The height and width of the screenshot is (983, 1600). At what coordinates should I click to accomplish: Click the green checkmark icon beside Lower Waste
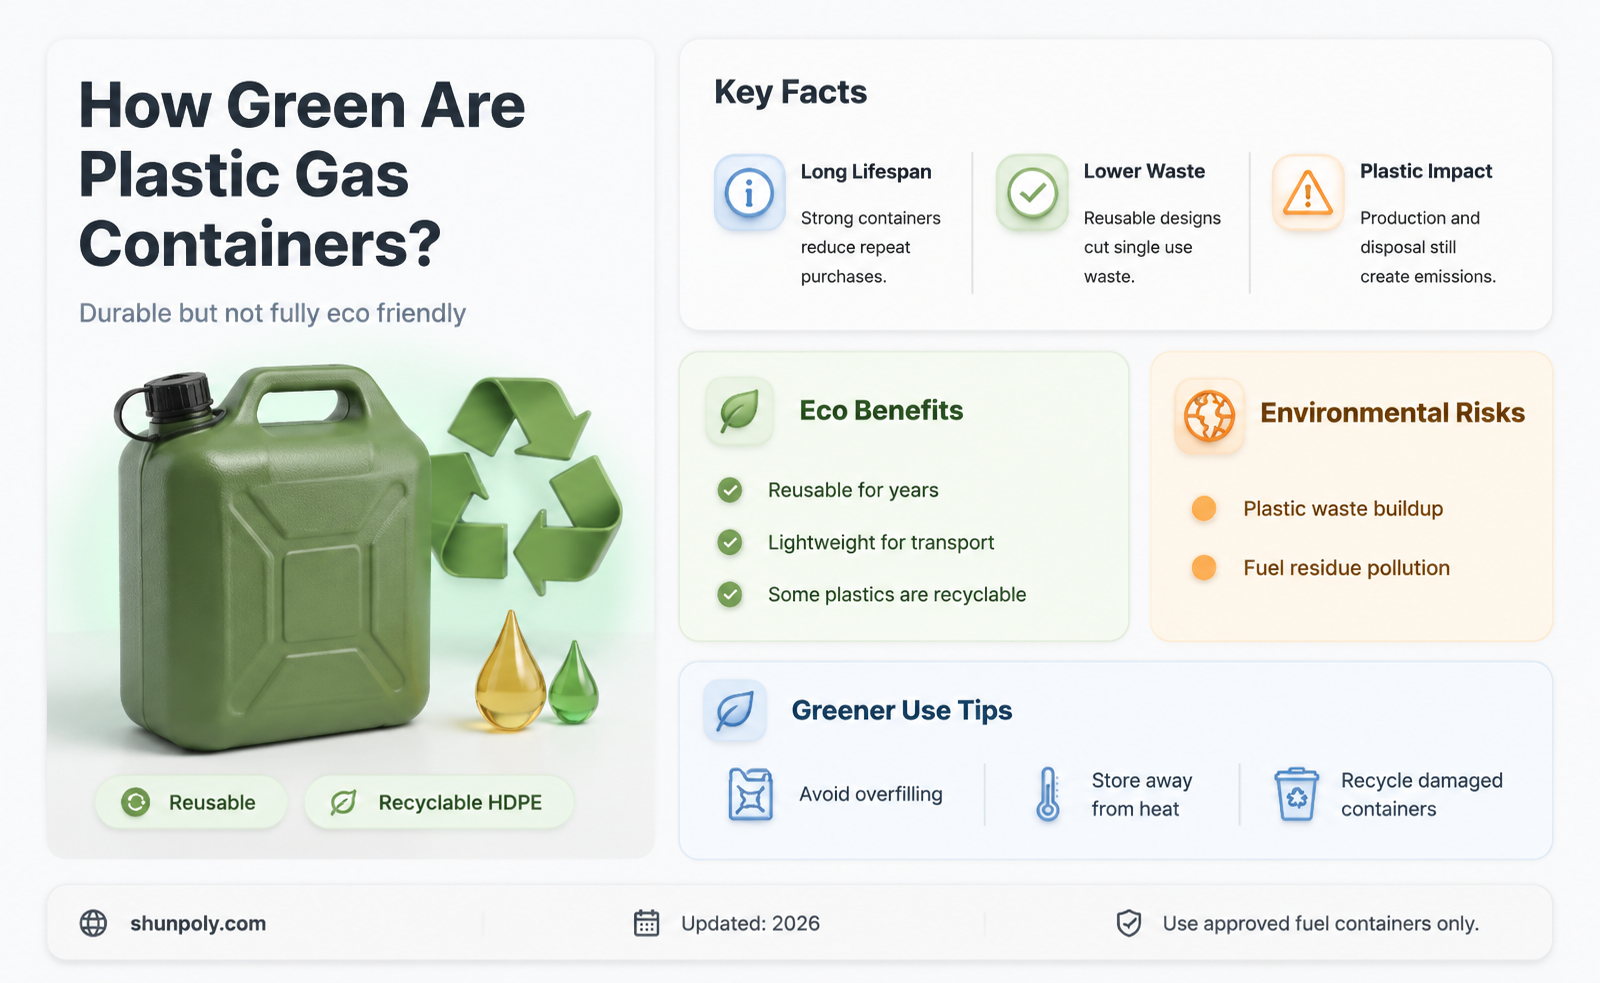point(1032,192)
